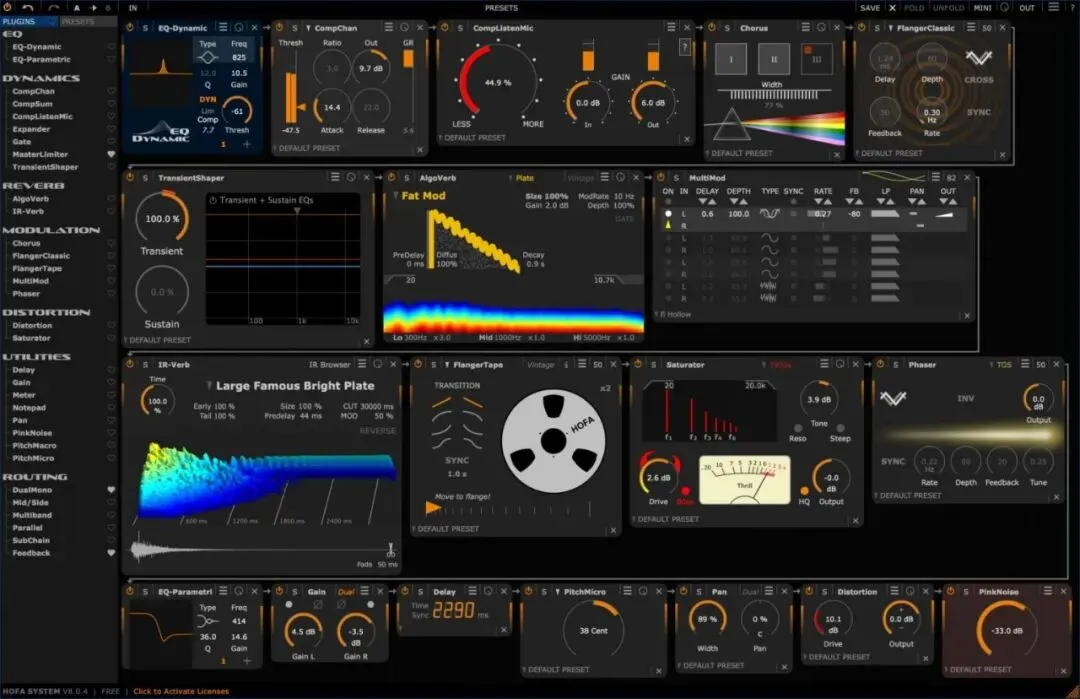The image size is (1080, 699).
Task: Click the Delay time 2290 ms display
Action: pyautogui.click(x=453, y=610)
